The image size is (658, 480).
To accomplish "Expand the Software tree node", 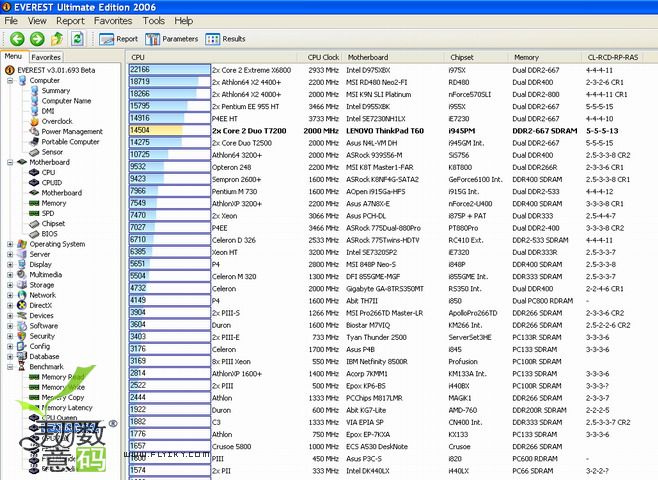I will click(x=10, y=326).
